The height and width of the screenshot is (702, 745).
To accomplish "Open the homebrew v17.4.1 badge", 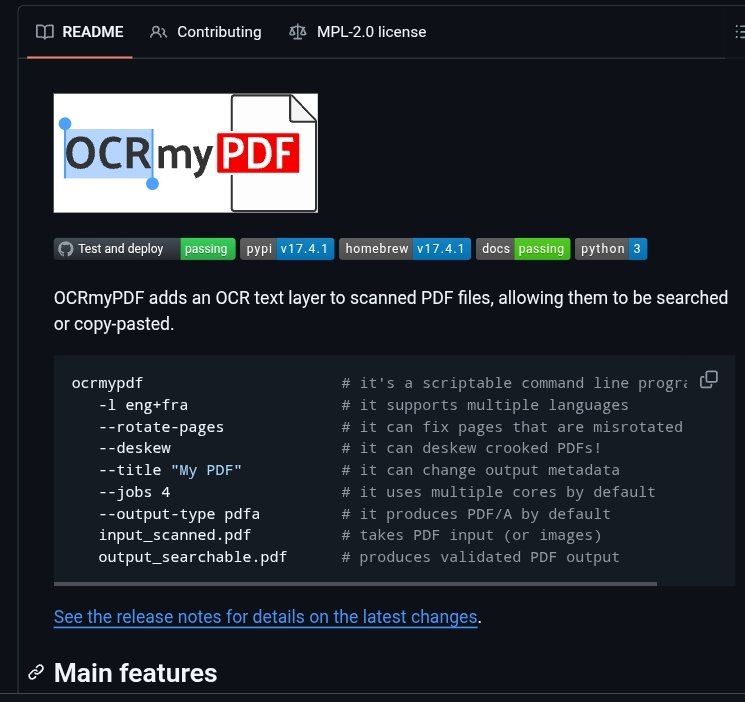I will (x=405, y=249).
